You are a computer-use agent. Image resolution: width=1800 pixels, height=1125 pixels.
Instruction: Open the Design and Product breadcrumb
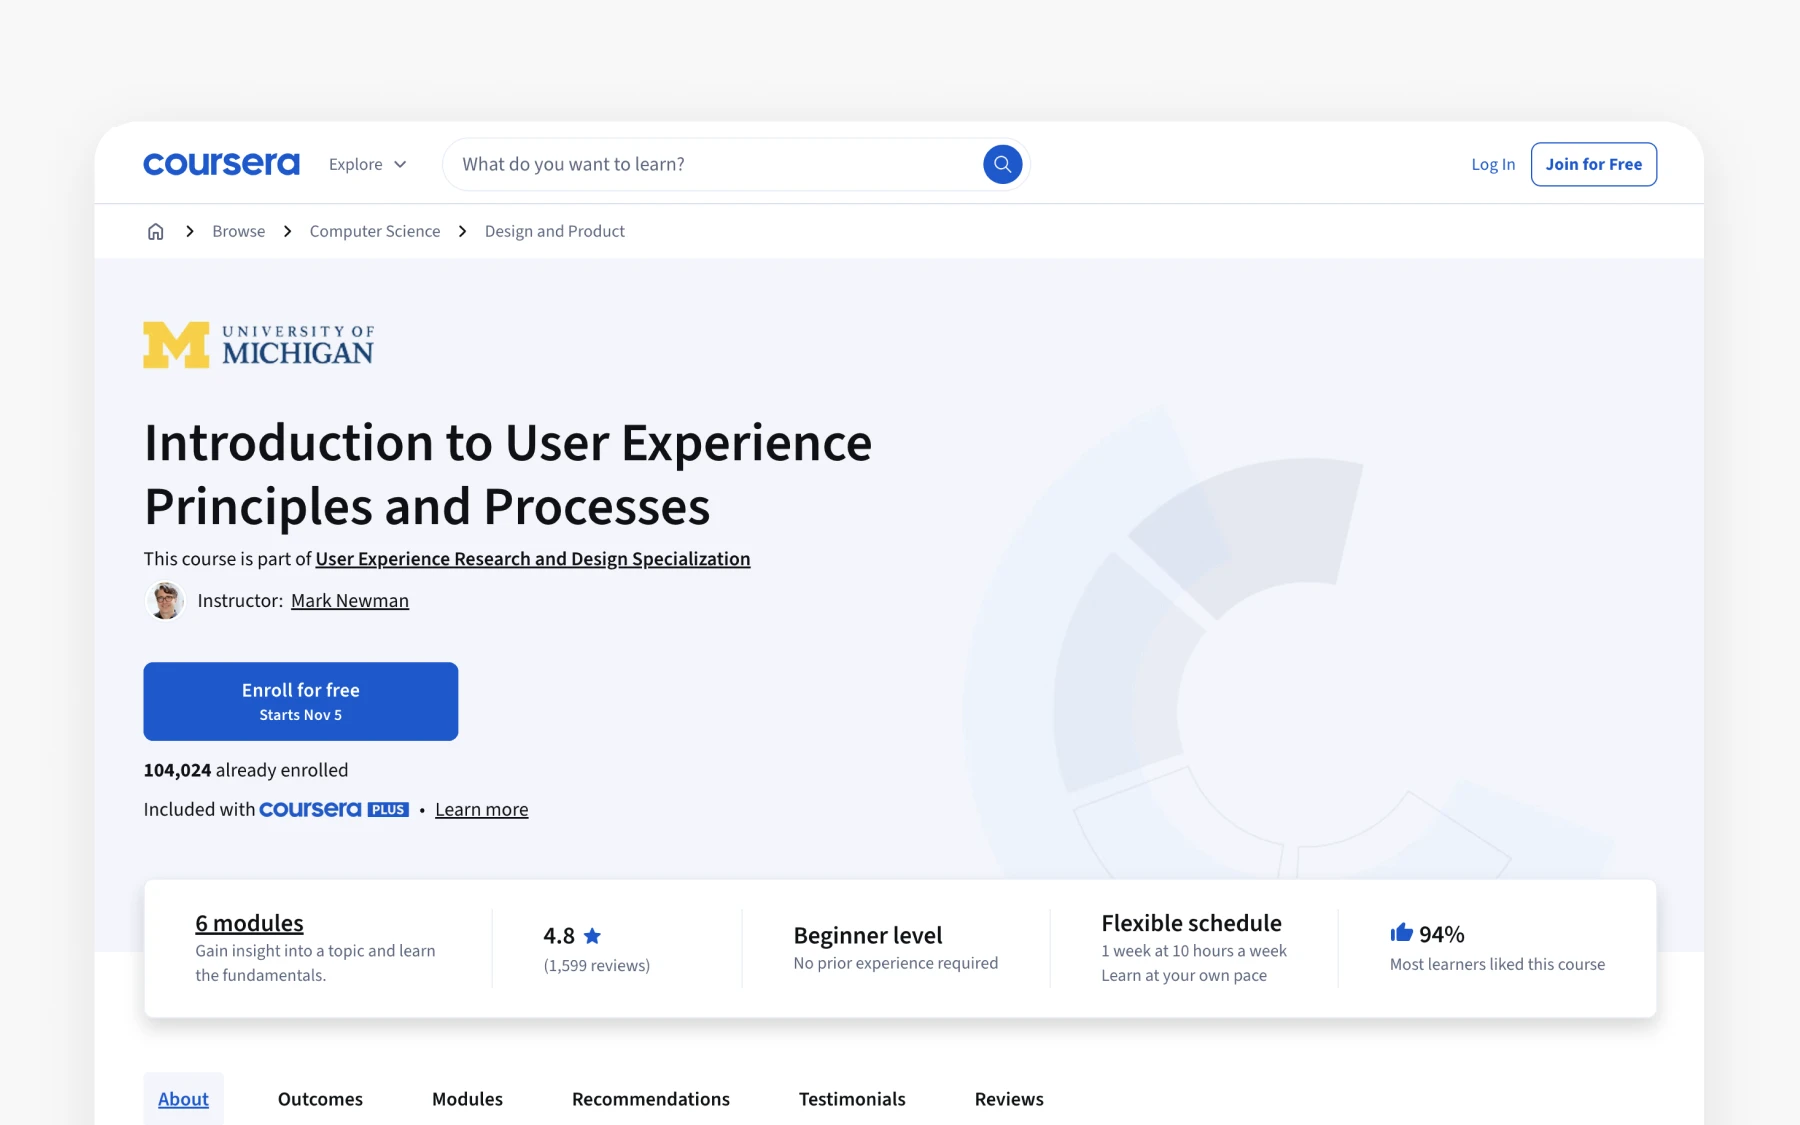(x=555, y=231)
